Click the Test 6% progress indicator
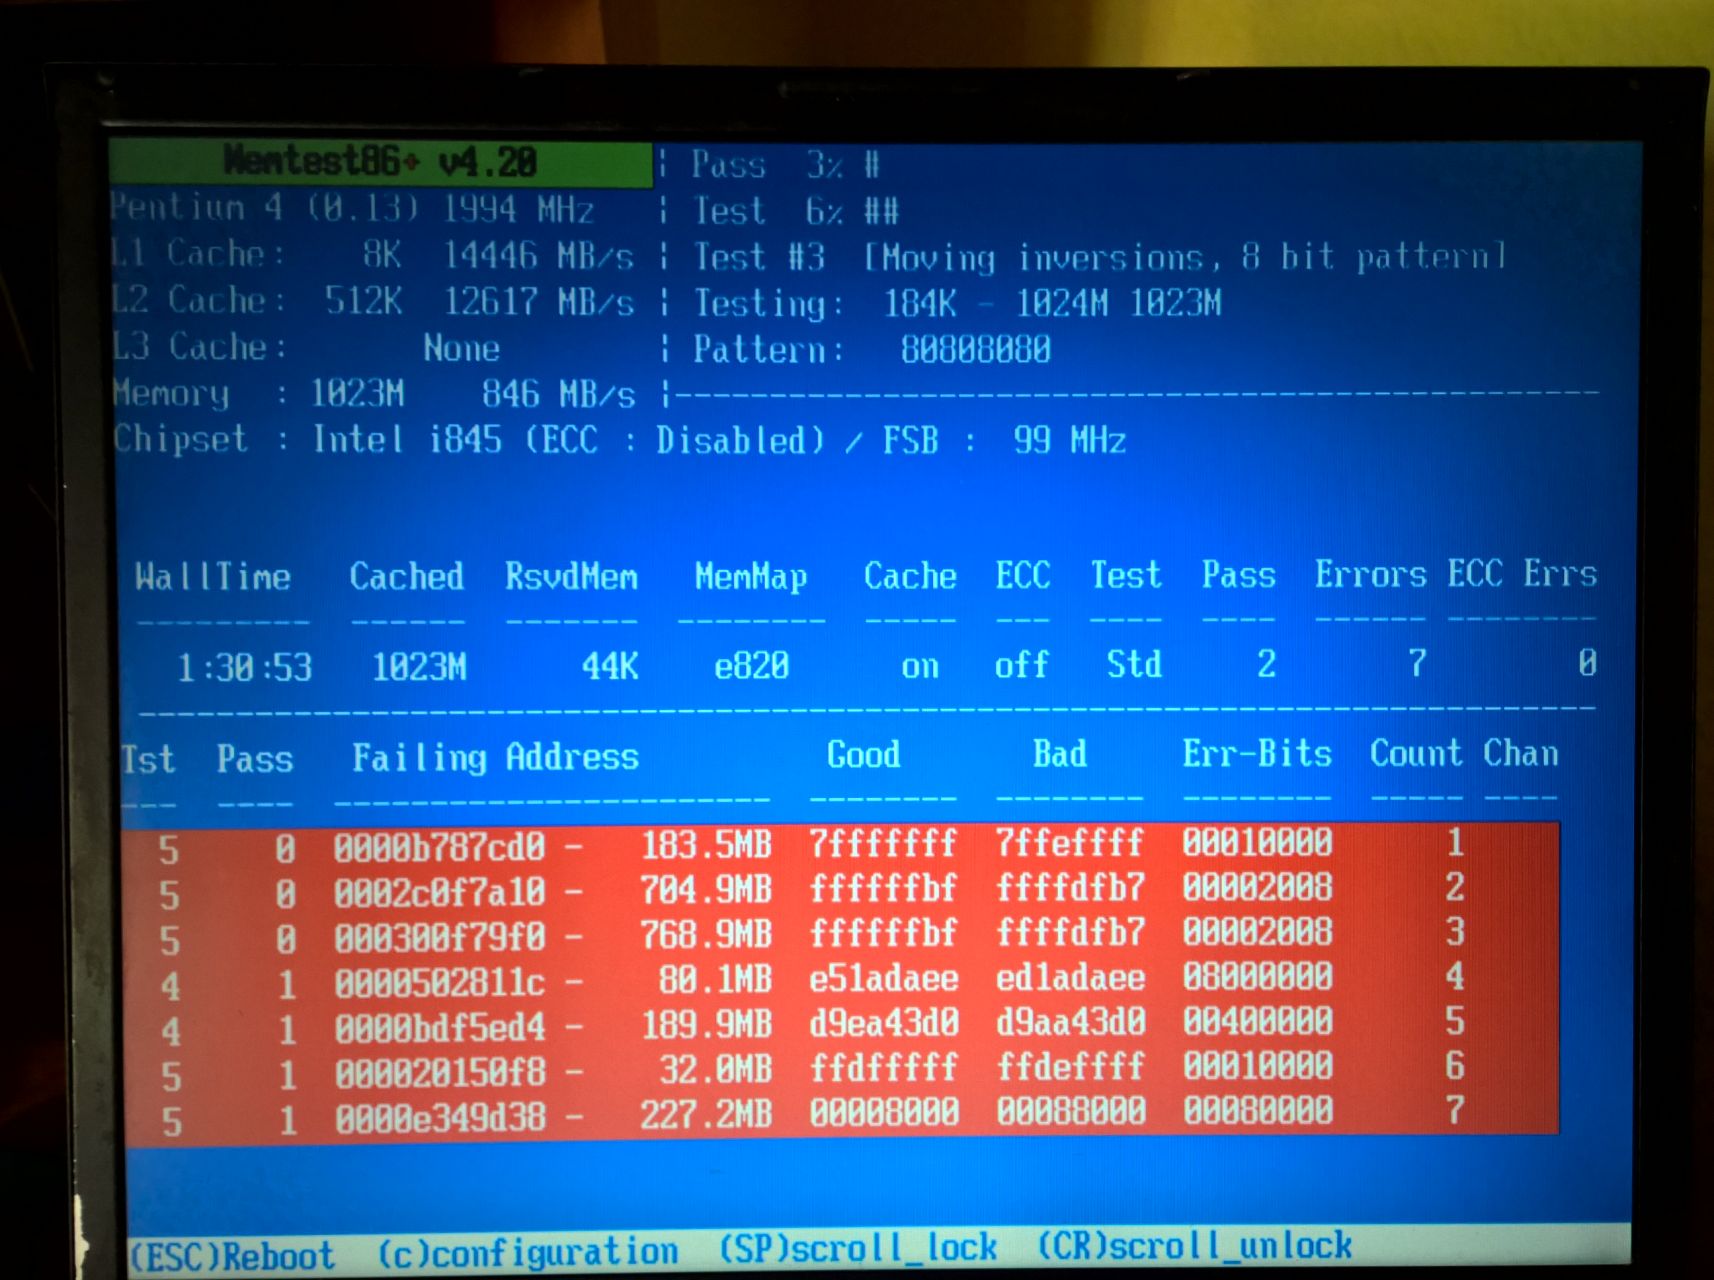 [x=796, y=211]
